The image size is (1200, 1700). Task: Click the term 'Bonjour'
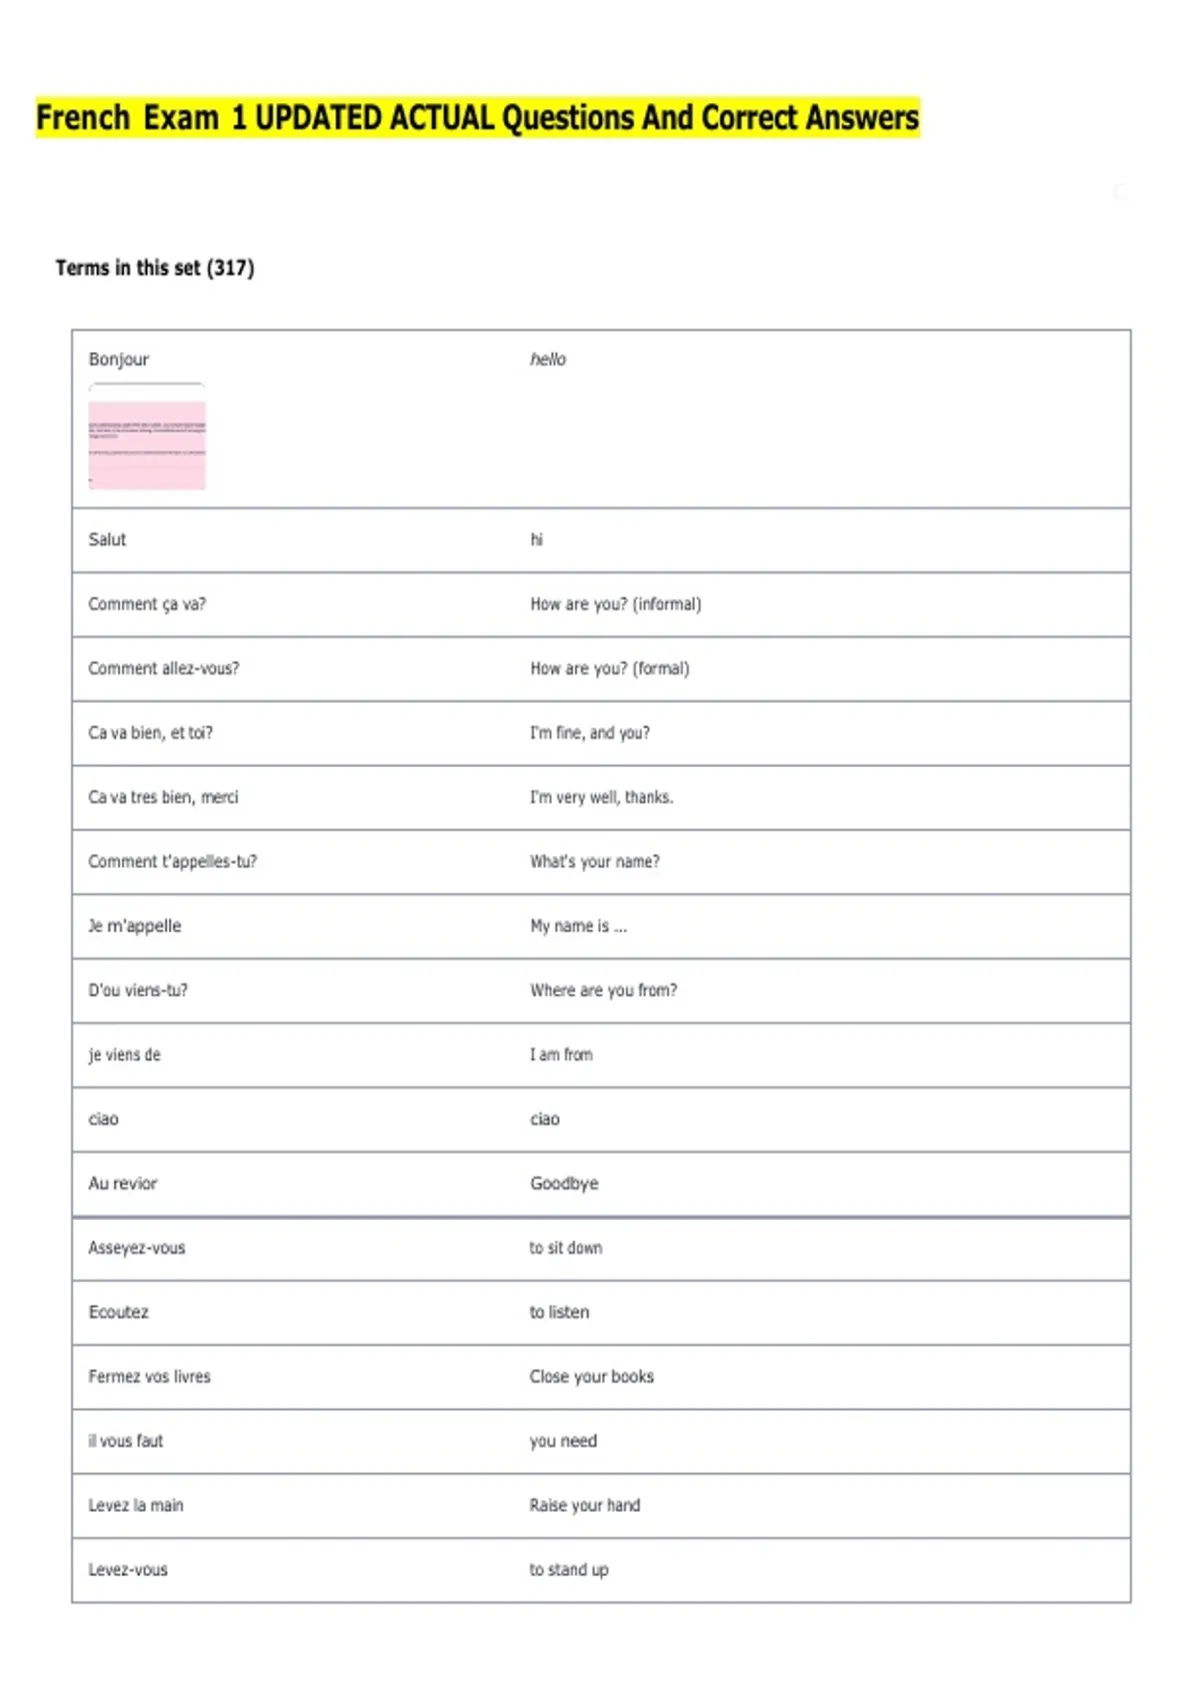tap(118, 359)
